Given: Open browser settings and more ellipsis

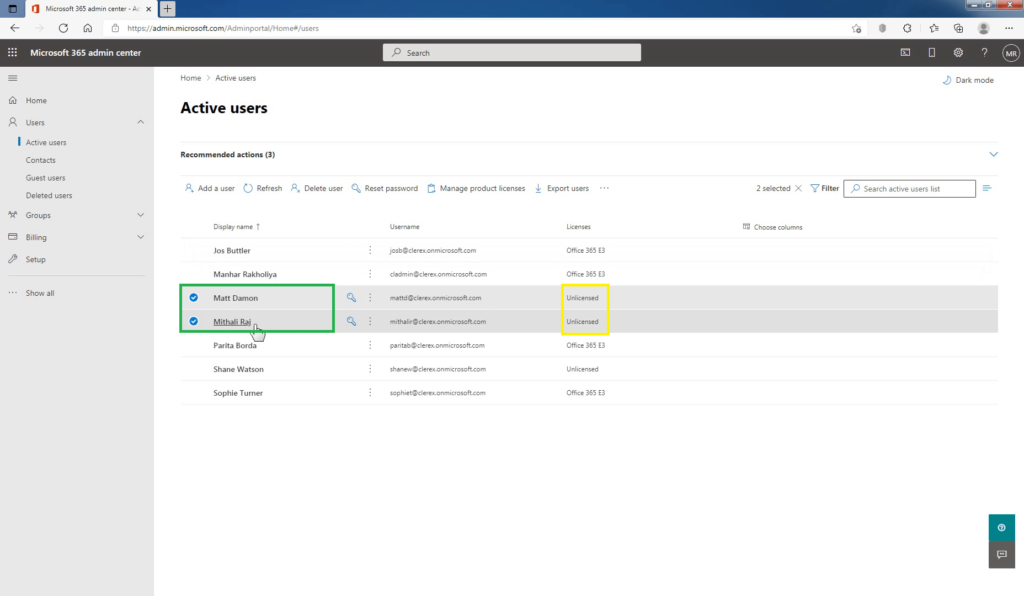Looking at the screenshot, I should (x=1009, y=28).
